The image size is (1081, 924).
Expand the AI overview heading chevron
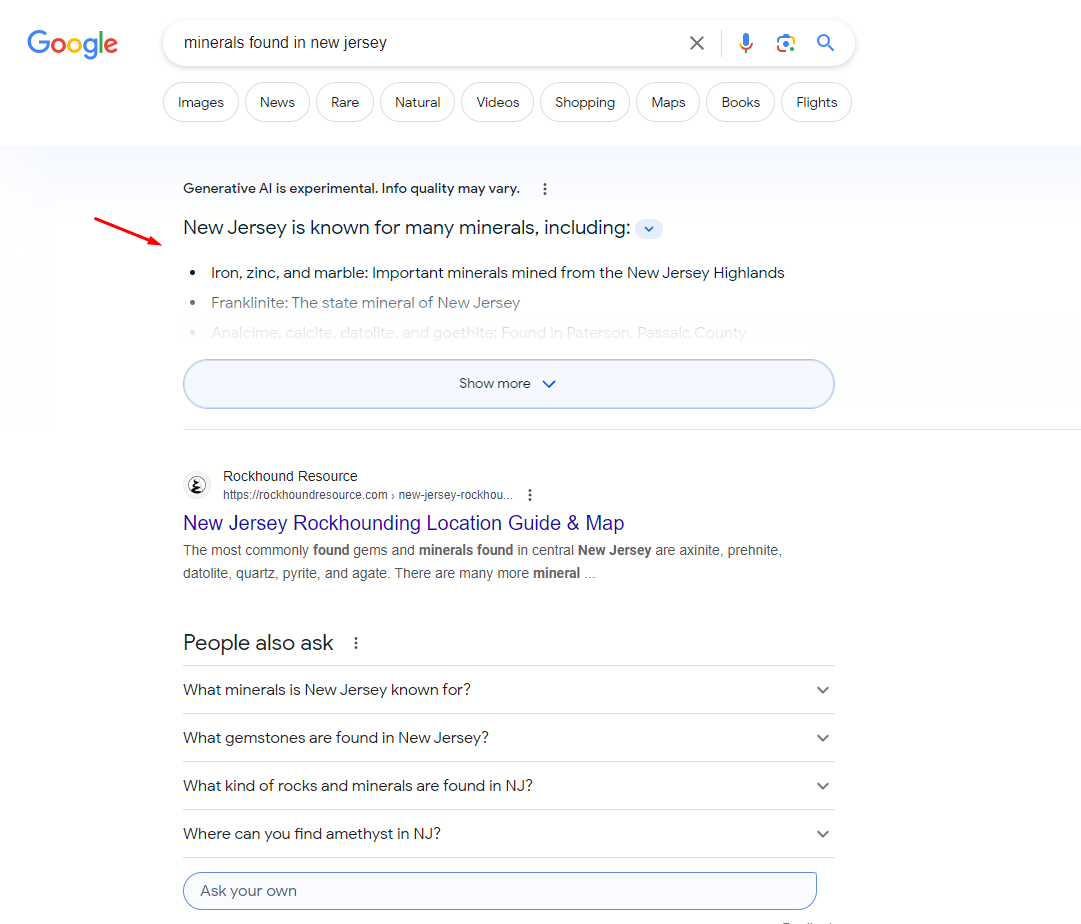coord(649,229)
